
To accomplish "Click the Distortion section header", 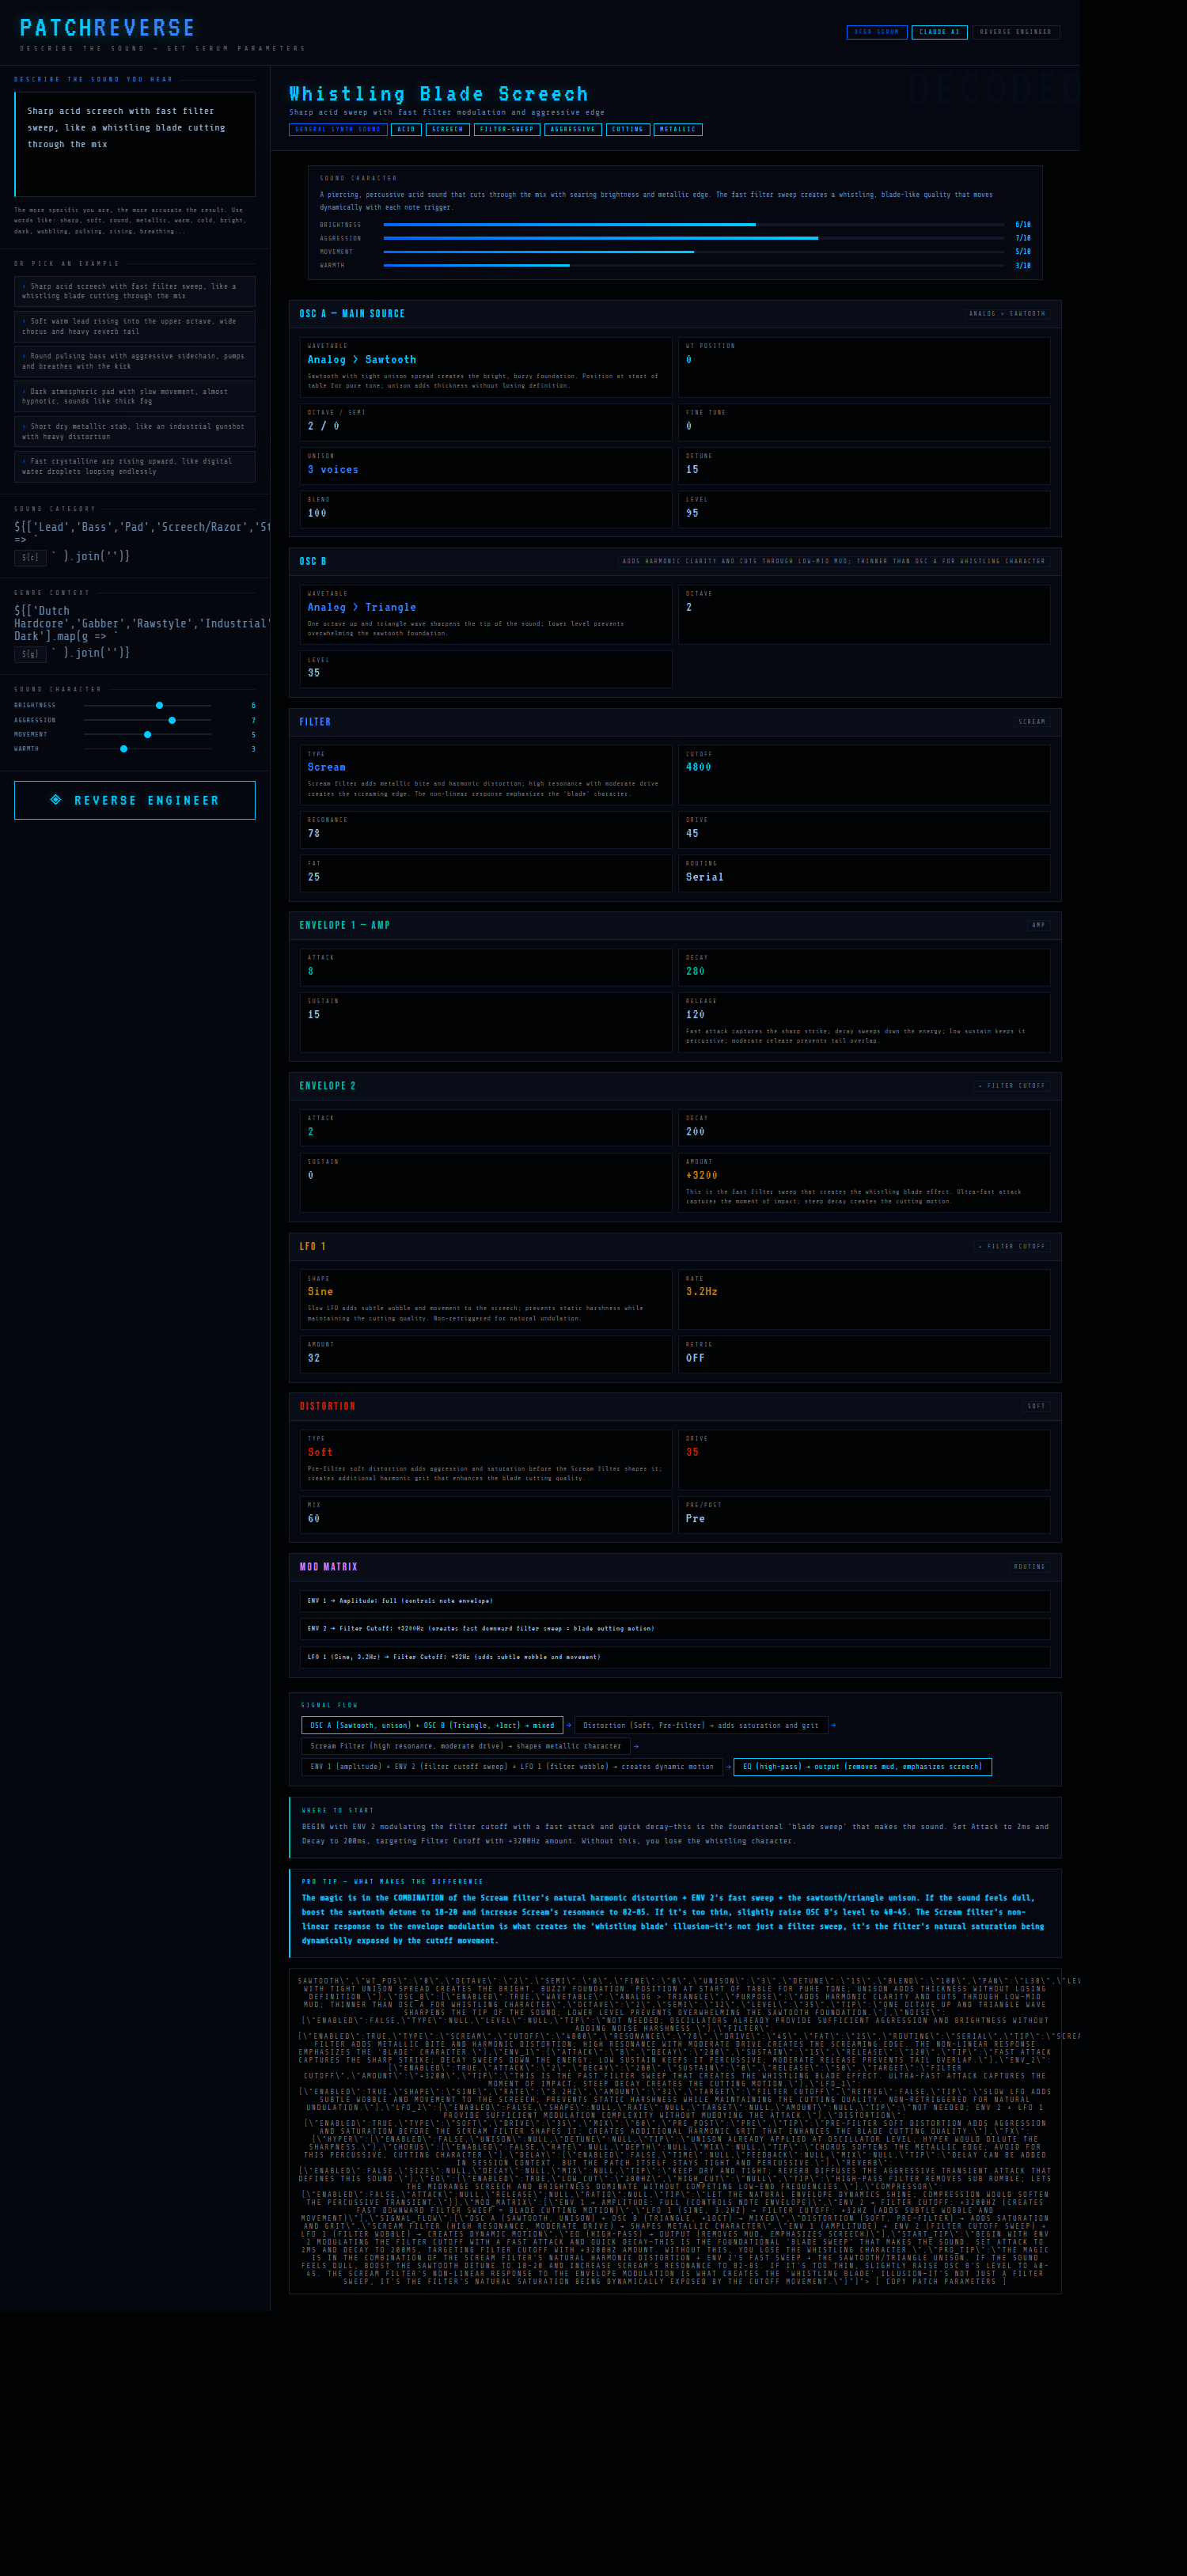I will point(675,1406).
